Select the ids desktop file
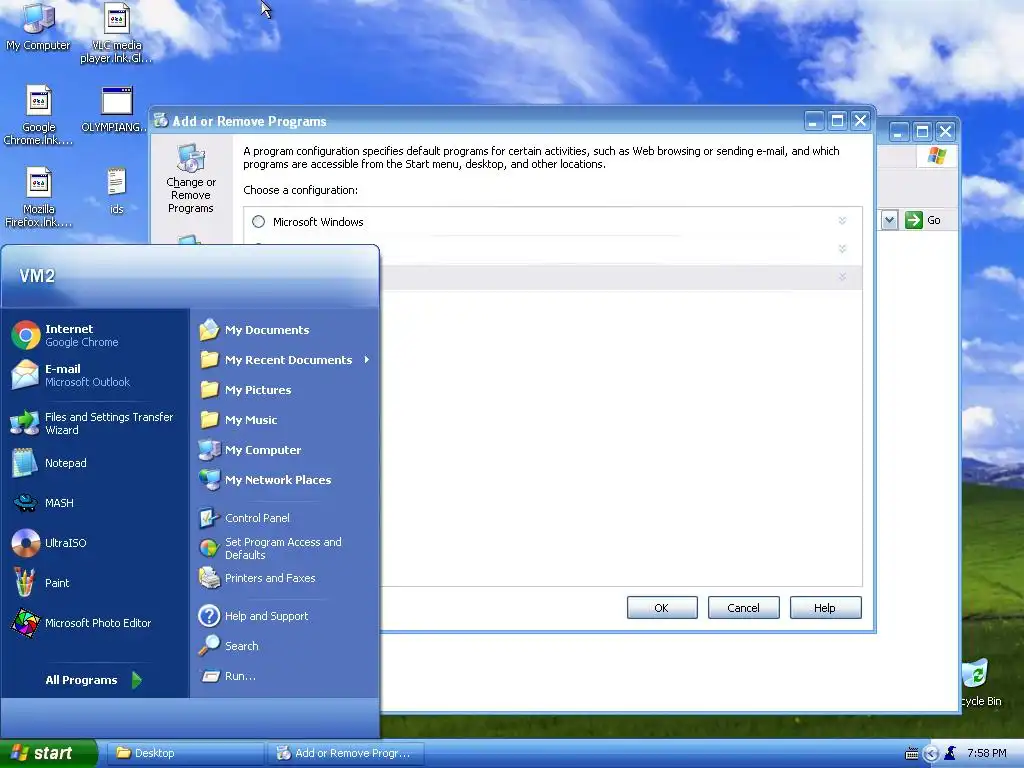 (116, 191)
